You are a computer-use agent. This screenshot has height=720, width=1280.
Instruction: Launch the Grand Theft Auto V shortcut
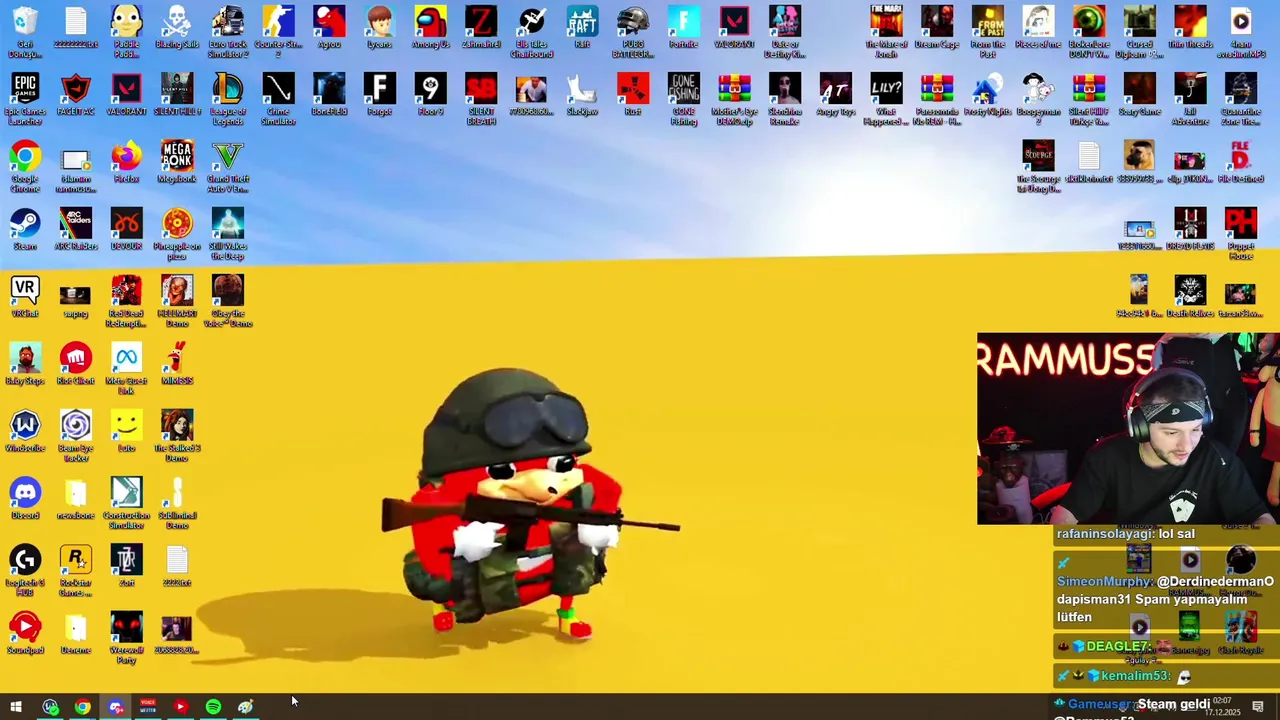click(x=228, y=166)
